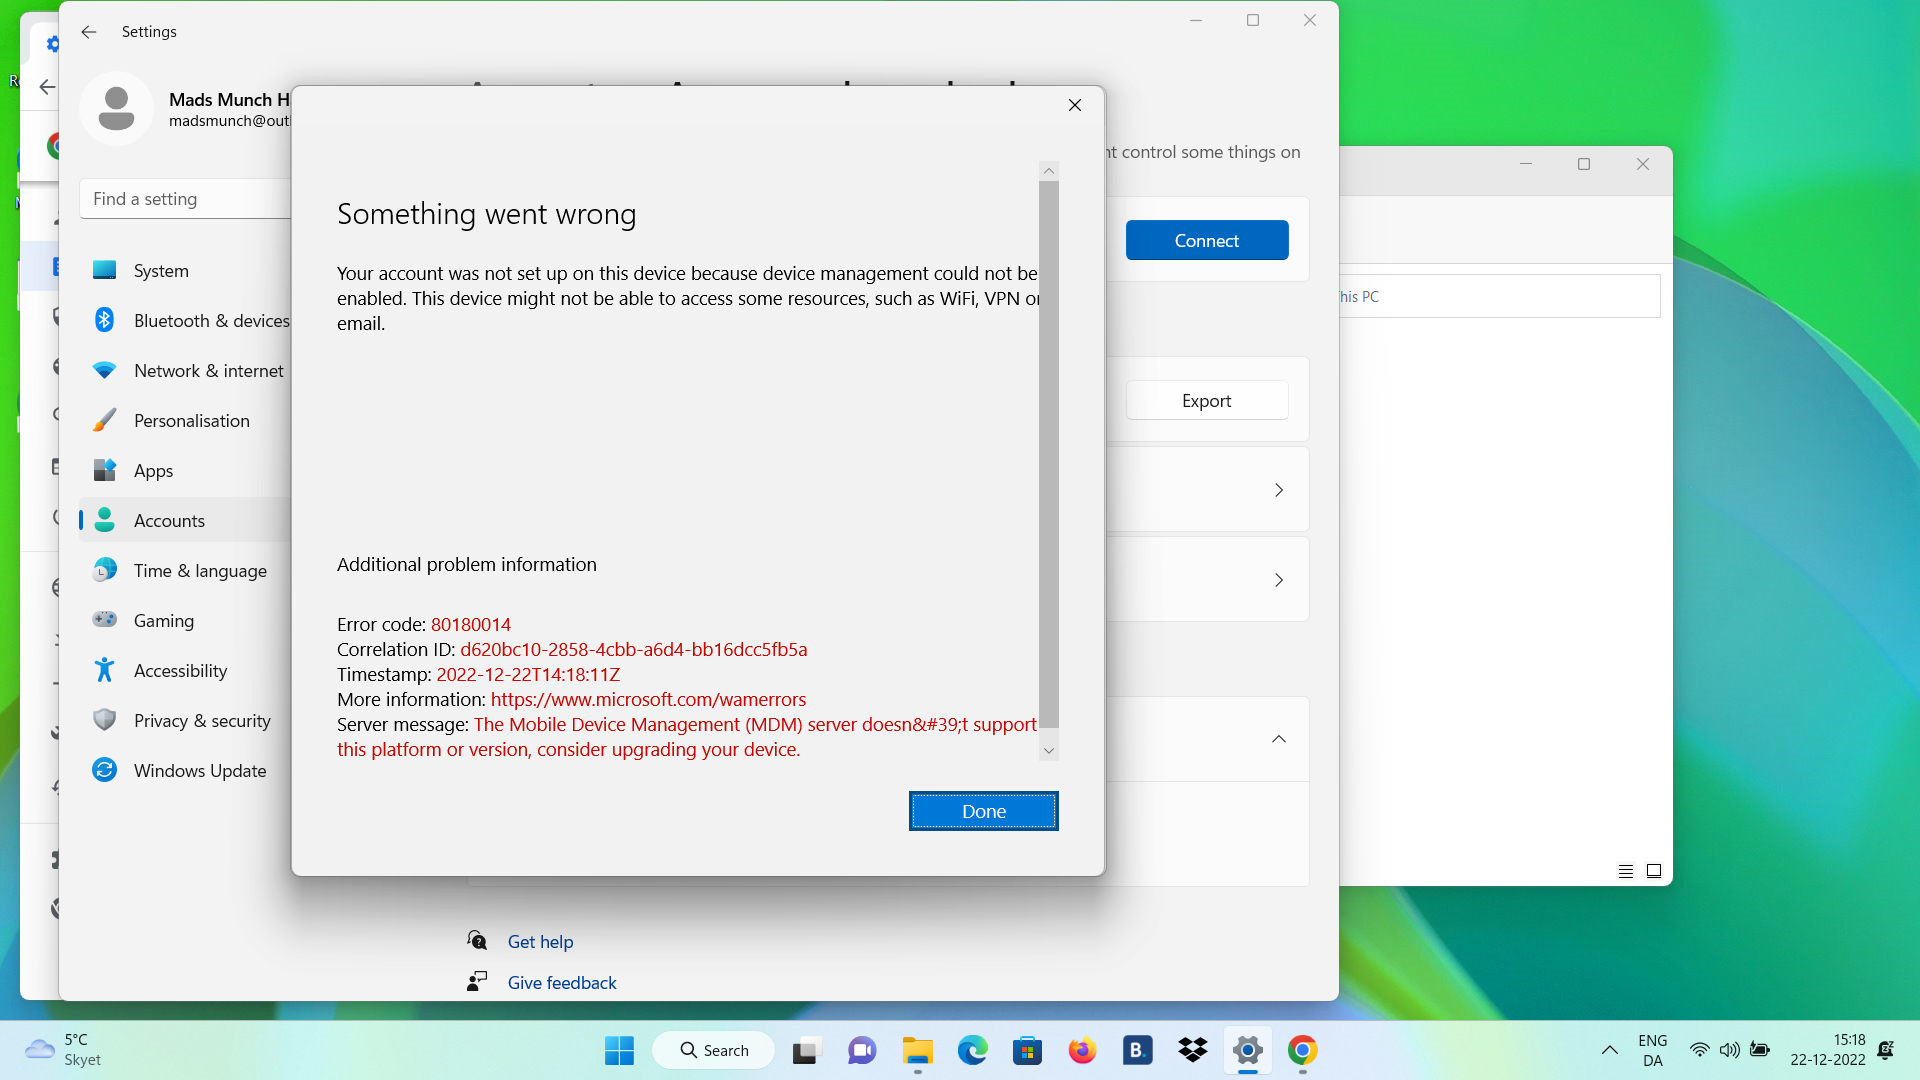This screenshot has width=1920, height=1080.
Task: Click the back arrow next to Settings title
Action: pos(89,32)
